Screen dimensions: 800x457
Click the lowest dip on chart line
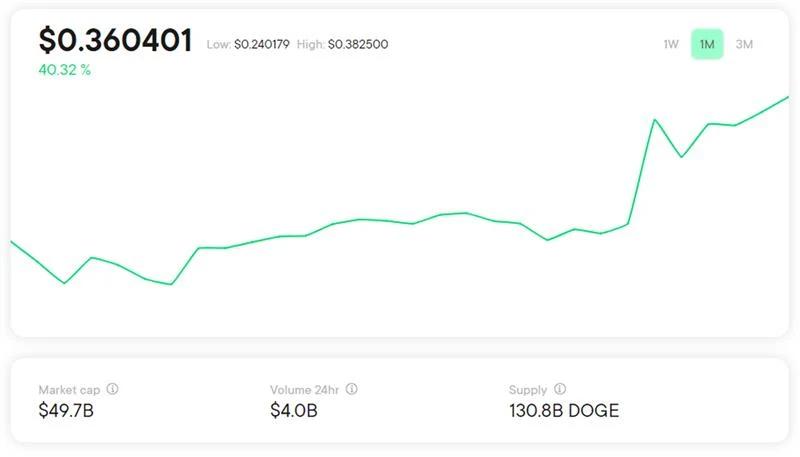click(171, 284)
